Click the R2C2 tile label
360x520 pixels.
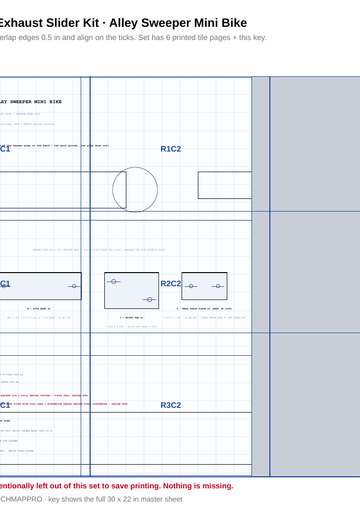171,284
